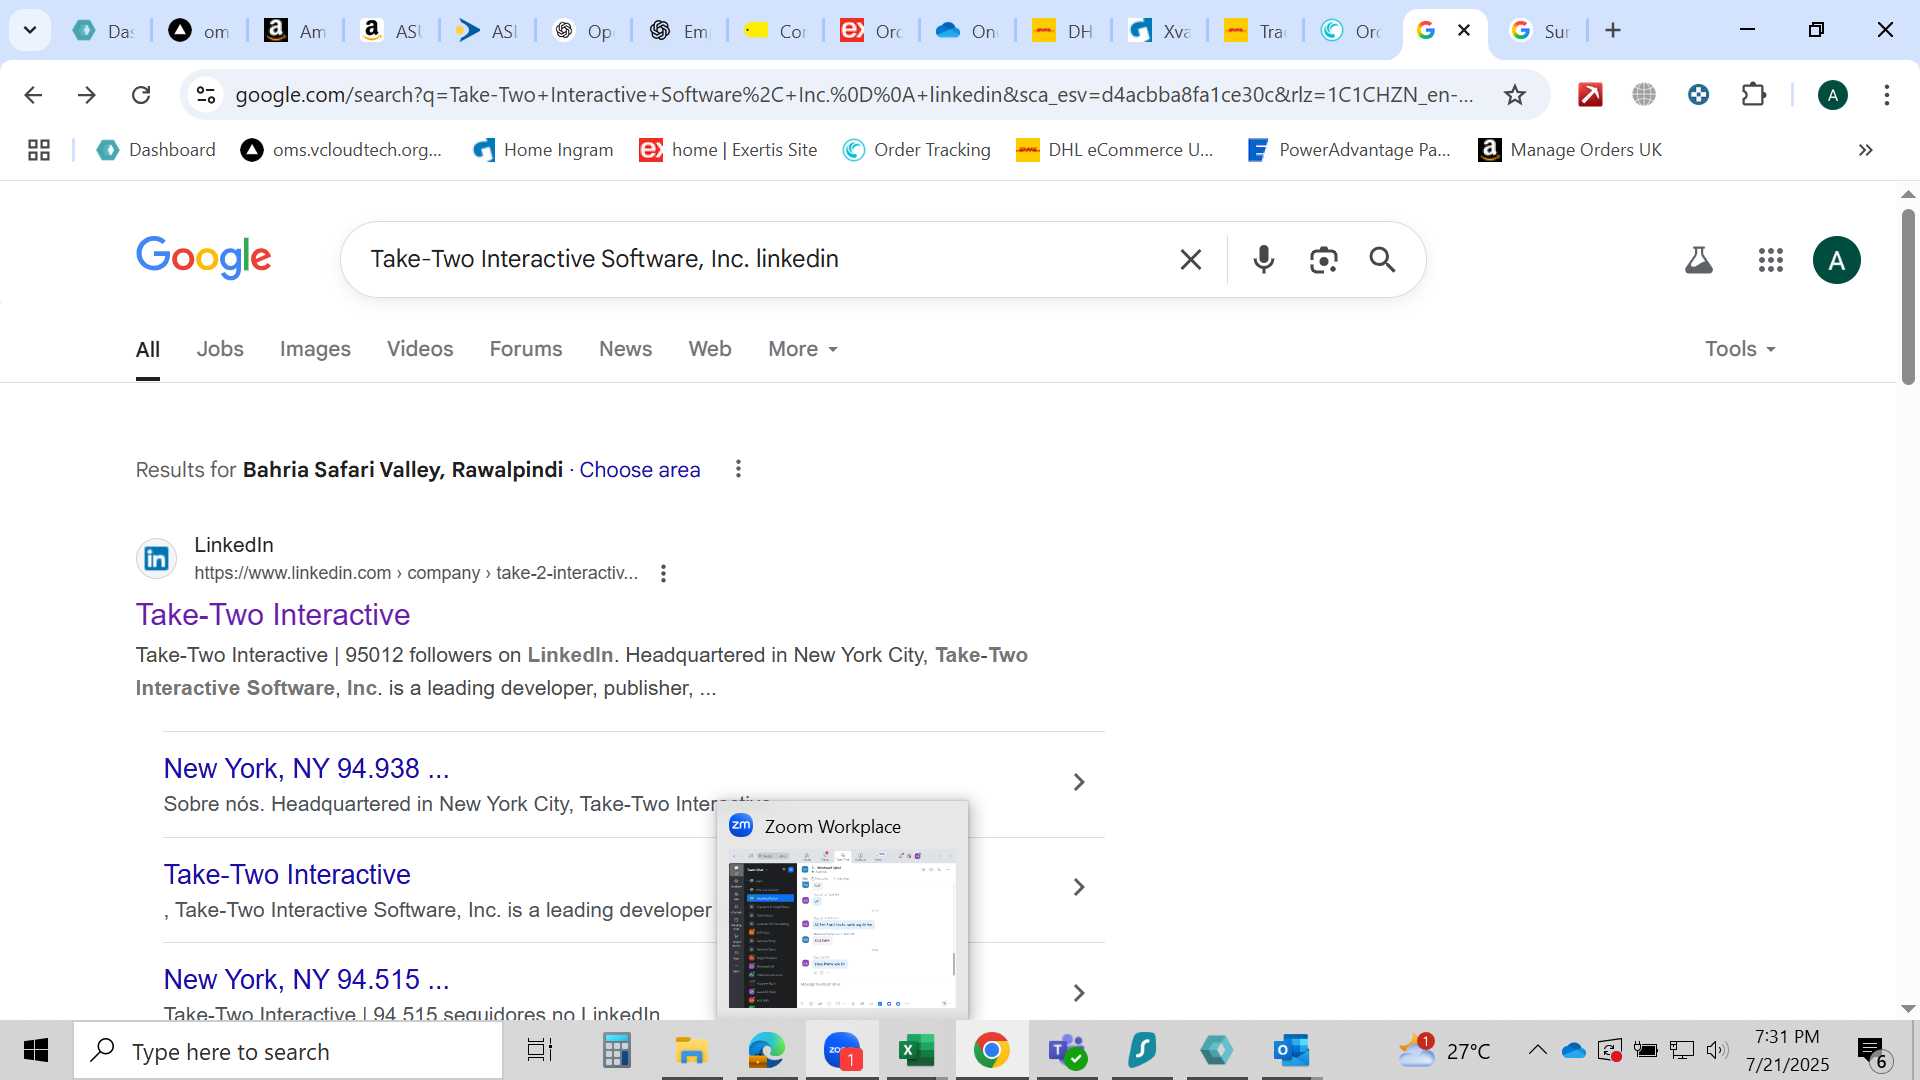This screenshot has height=1080, width=1920.
Task: Switch to the Jobs search tab
Action: [220, 349]
